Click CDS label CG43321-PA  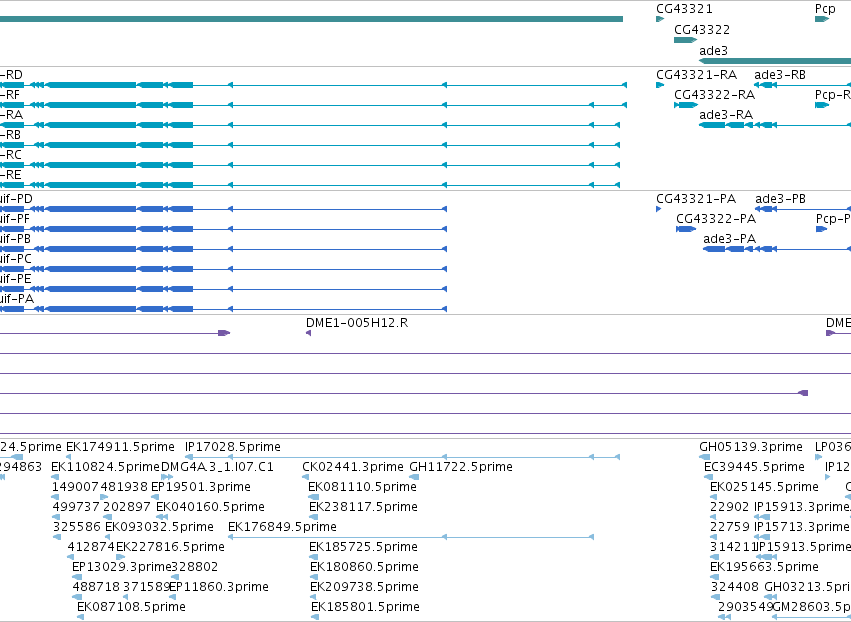point(696,199)
